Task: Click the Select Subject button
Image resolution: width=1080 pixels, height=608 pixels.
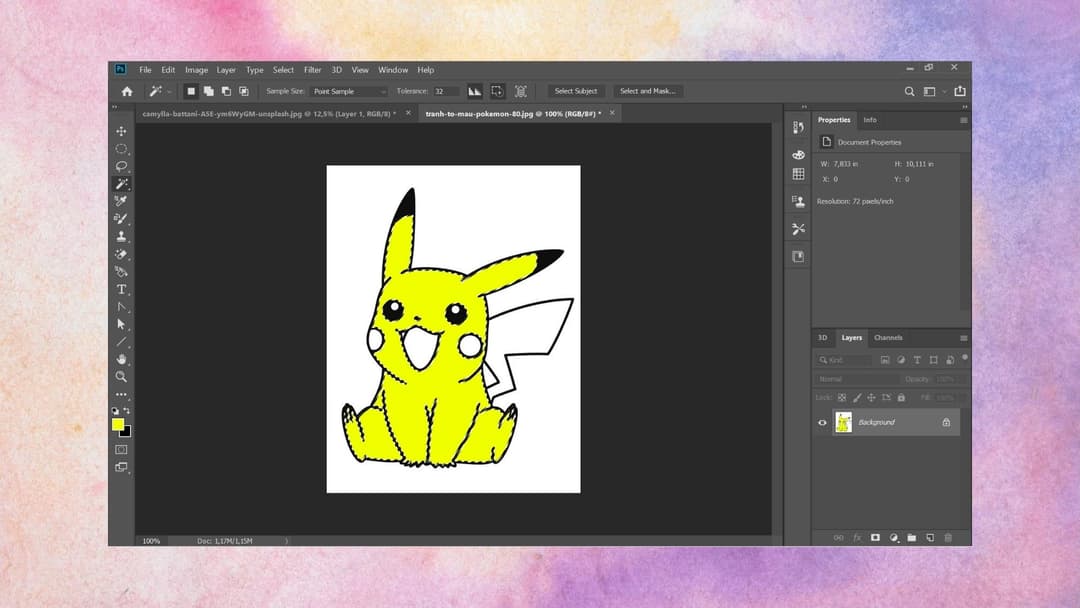Action: (577, 91)
